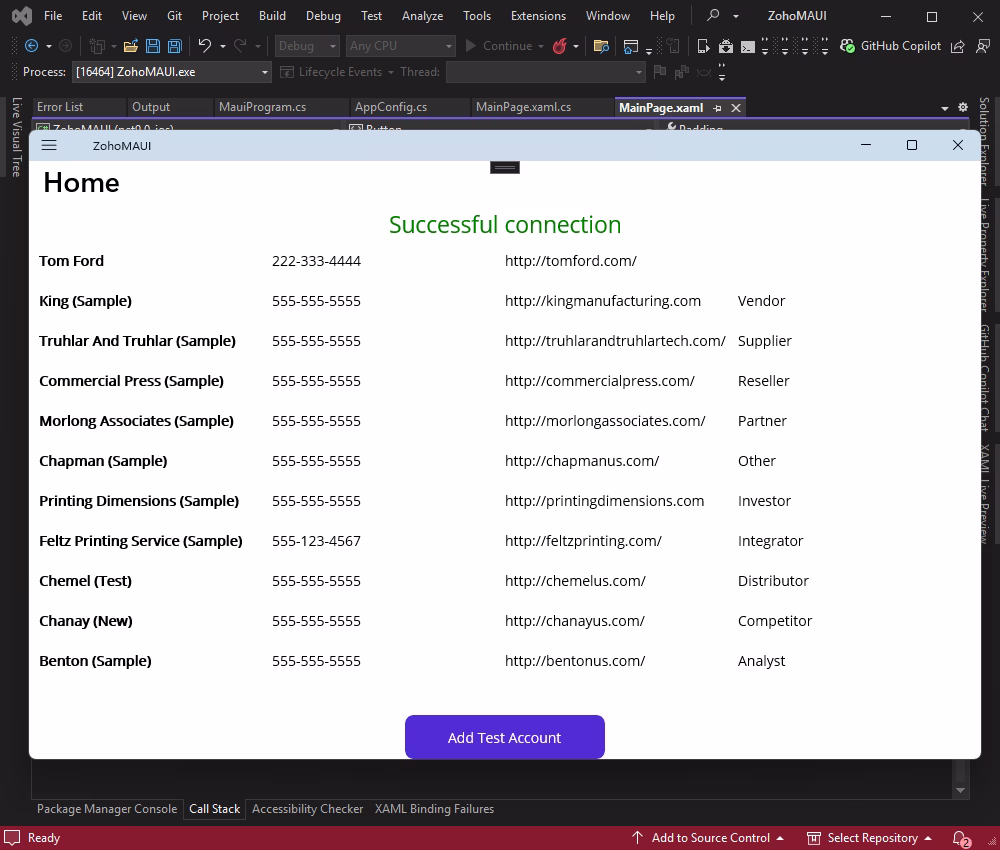Click the Share arrow icon beside Copilot

point(957,46)
